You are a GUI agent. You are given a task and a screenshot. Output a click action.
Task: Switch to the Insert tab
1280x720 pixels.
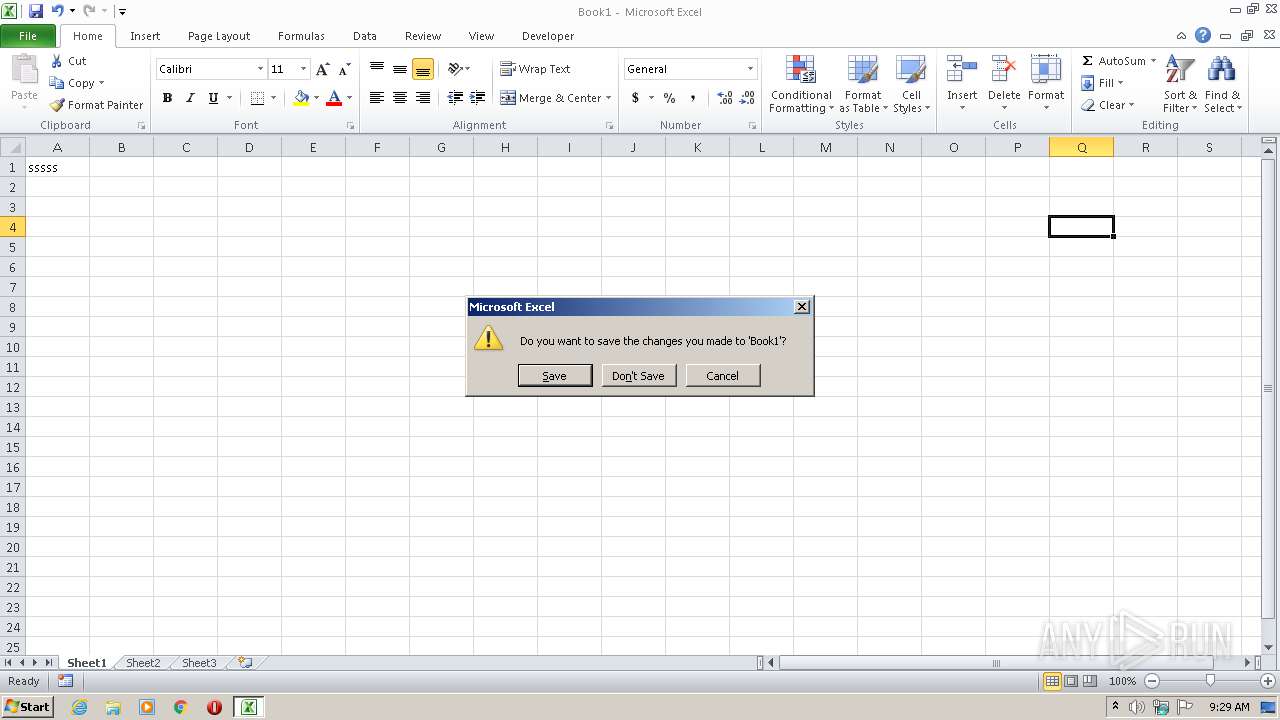(x=145, y=36)
